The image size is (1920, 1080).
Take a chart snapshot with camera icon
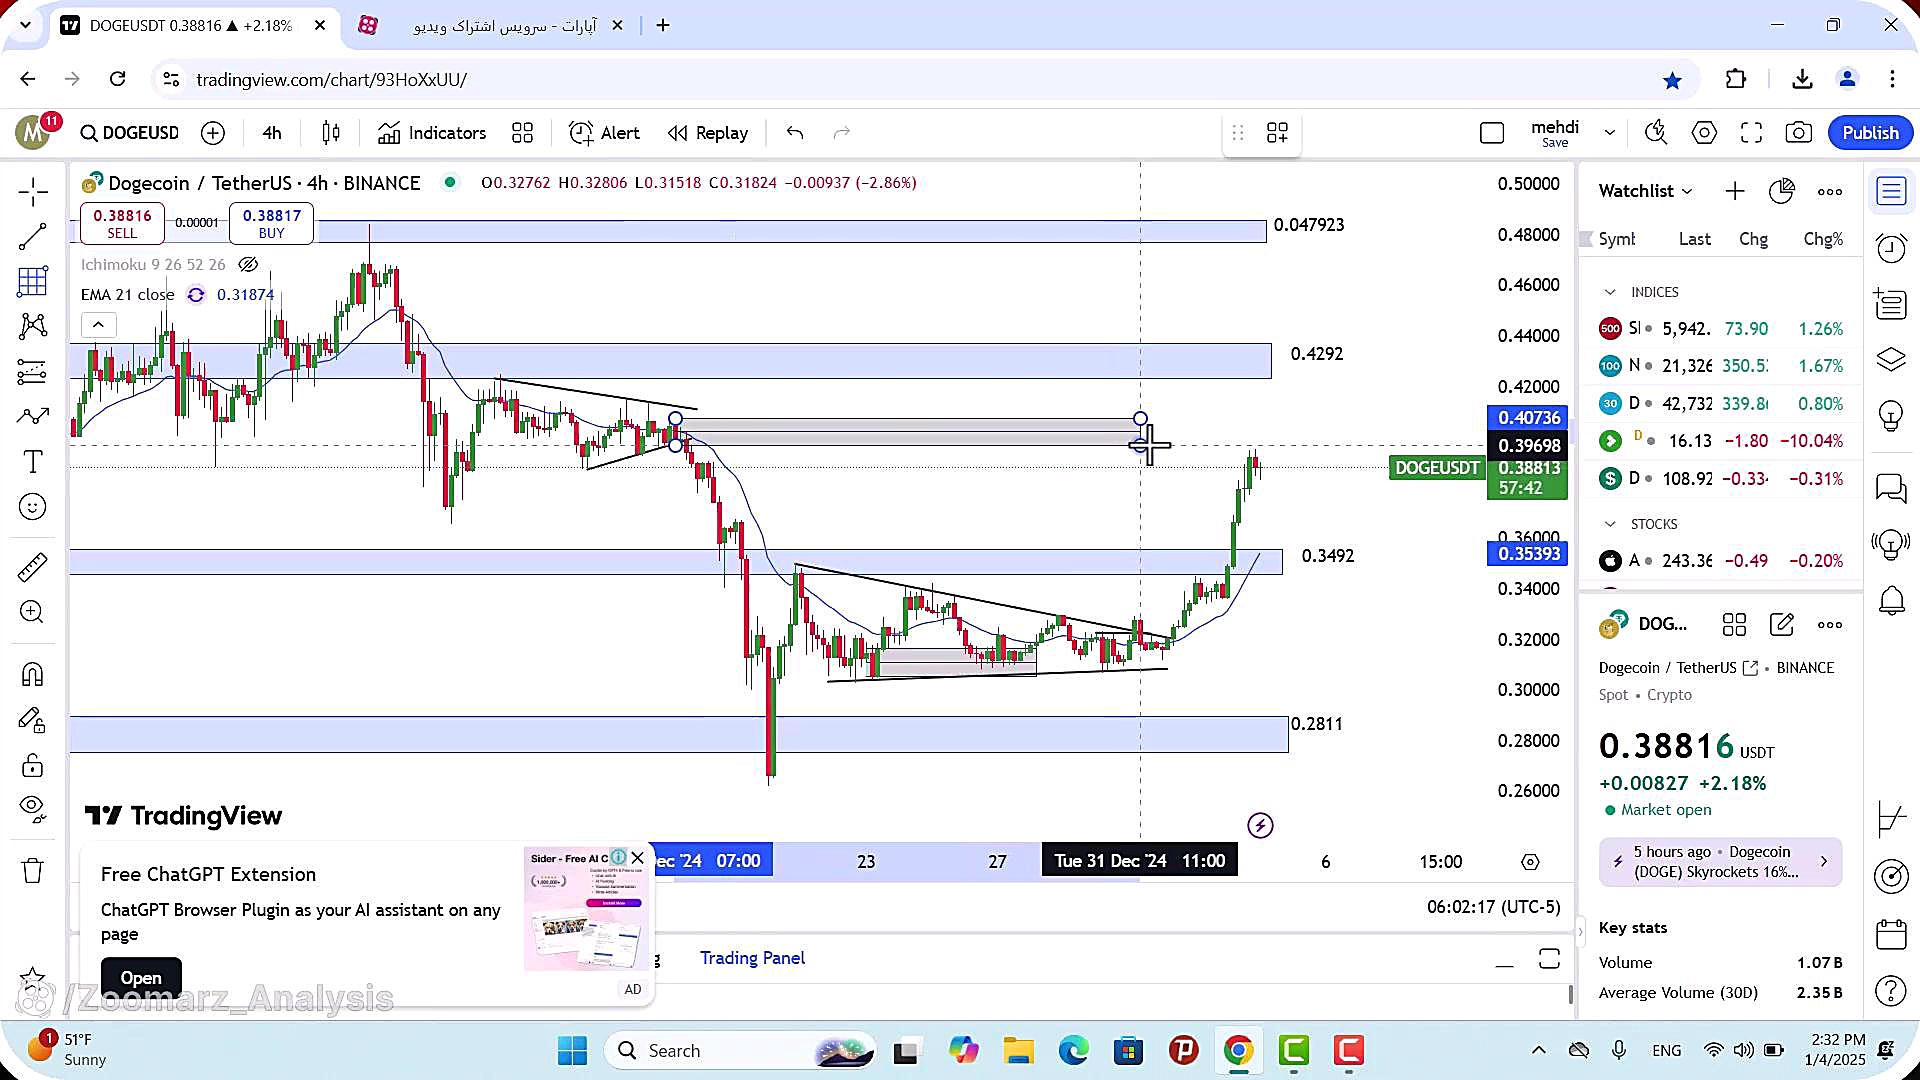(x=1798, y=133)
